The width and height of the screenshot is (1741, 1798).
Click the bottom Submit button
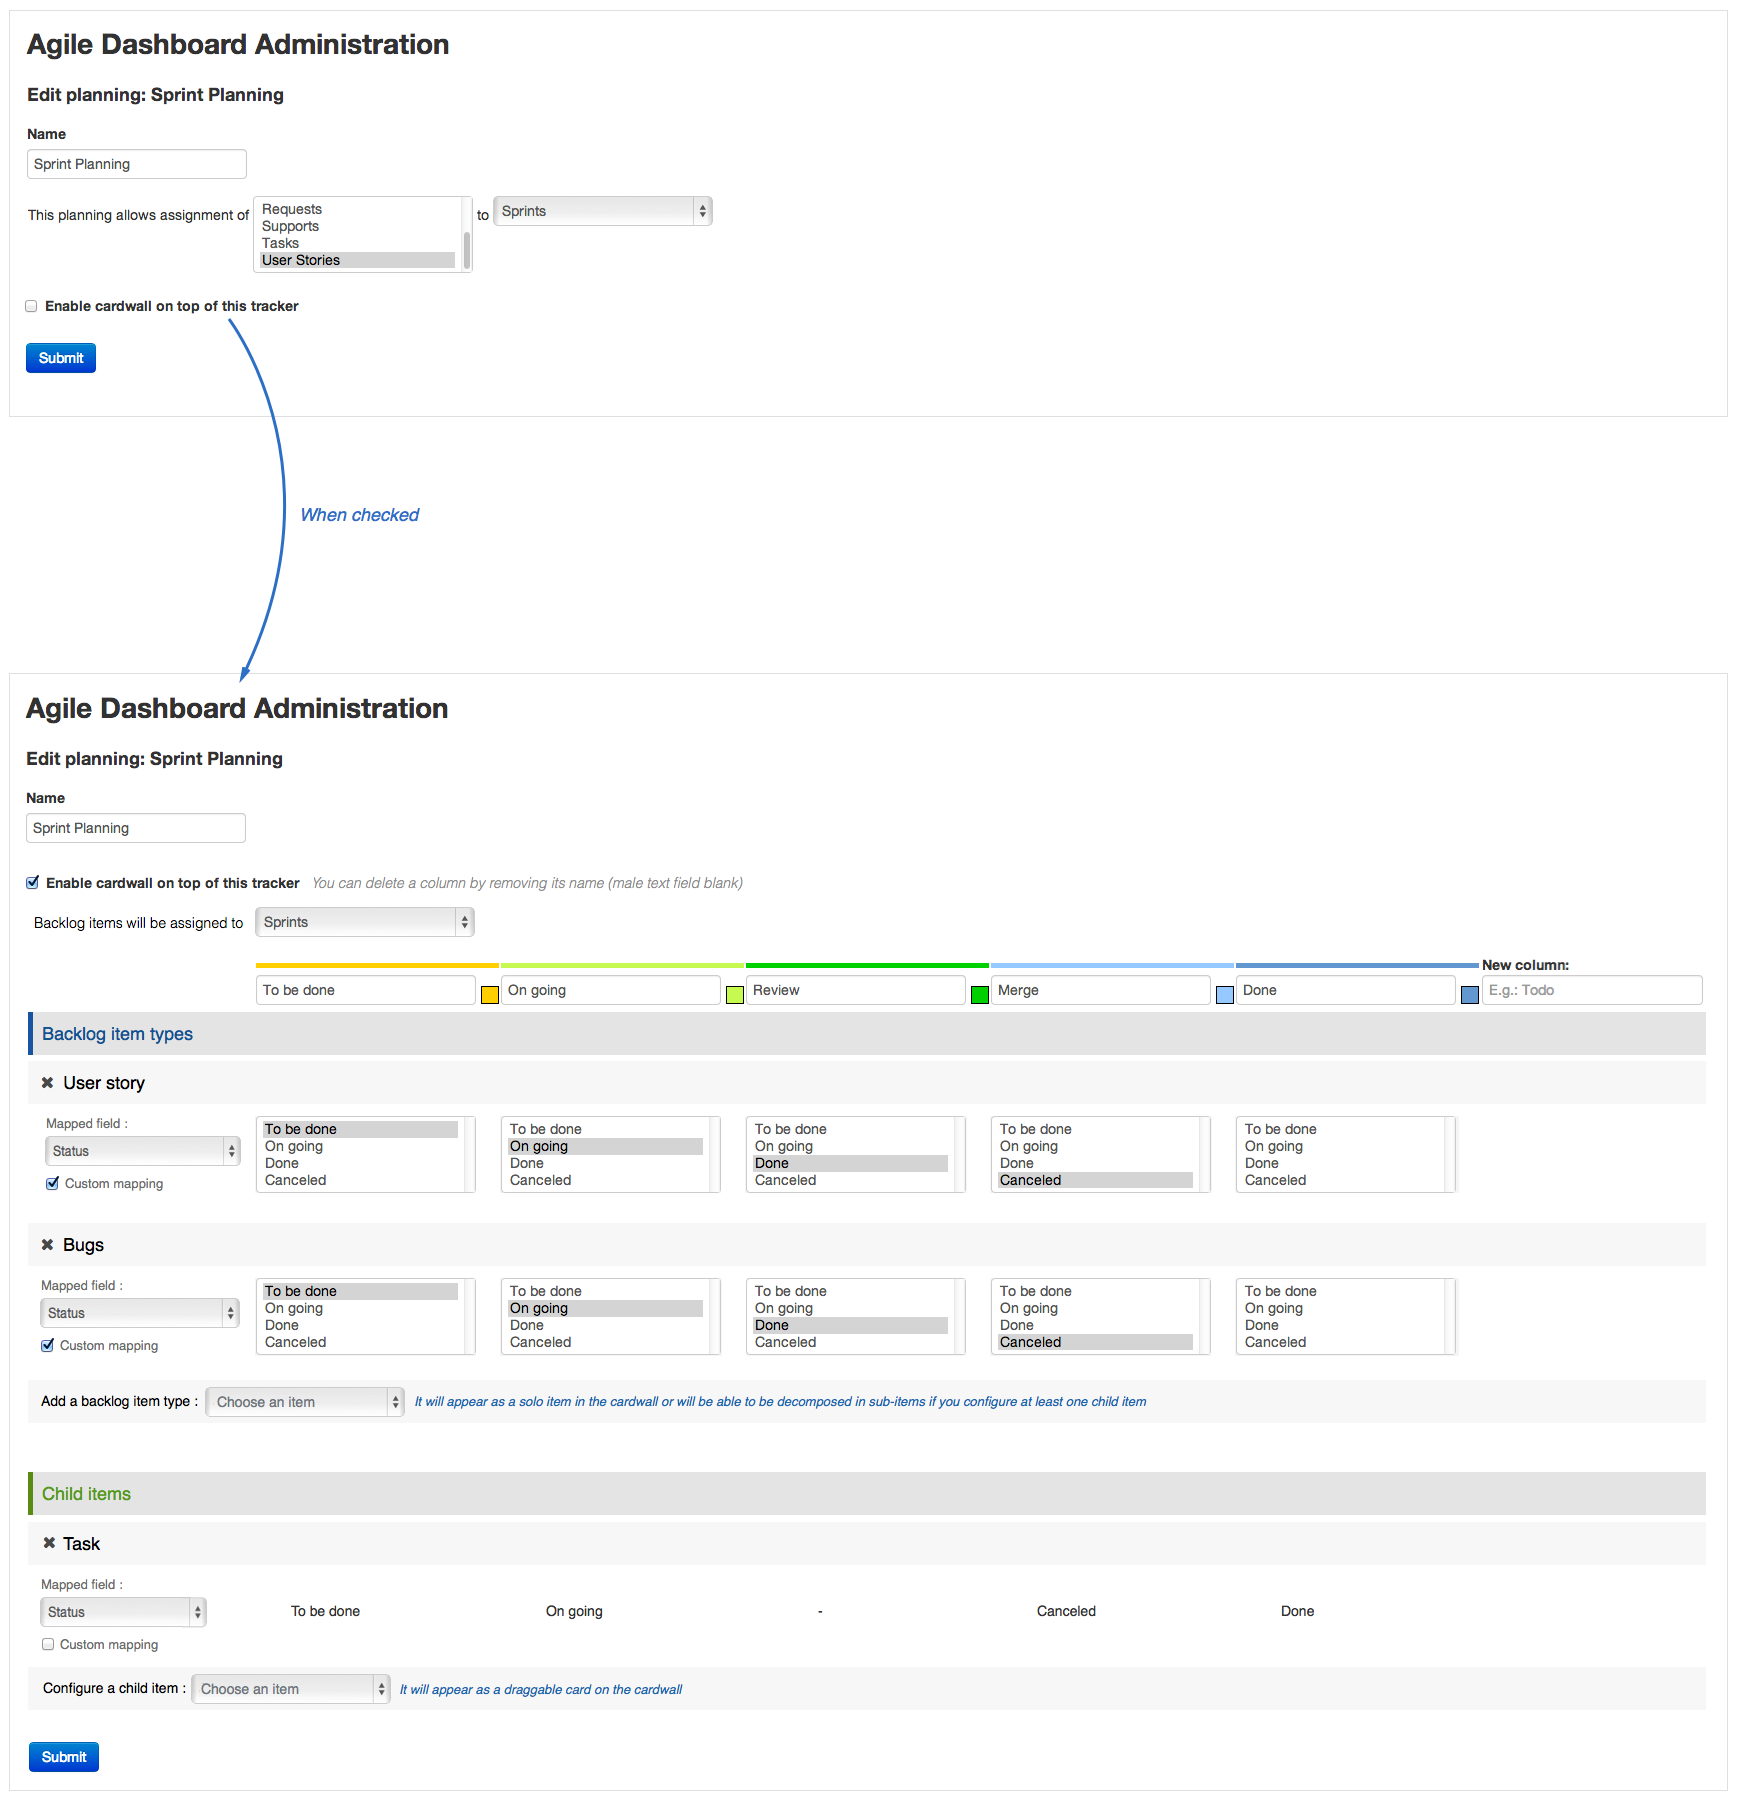coord(64,1757)
